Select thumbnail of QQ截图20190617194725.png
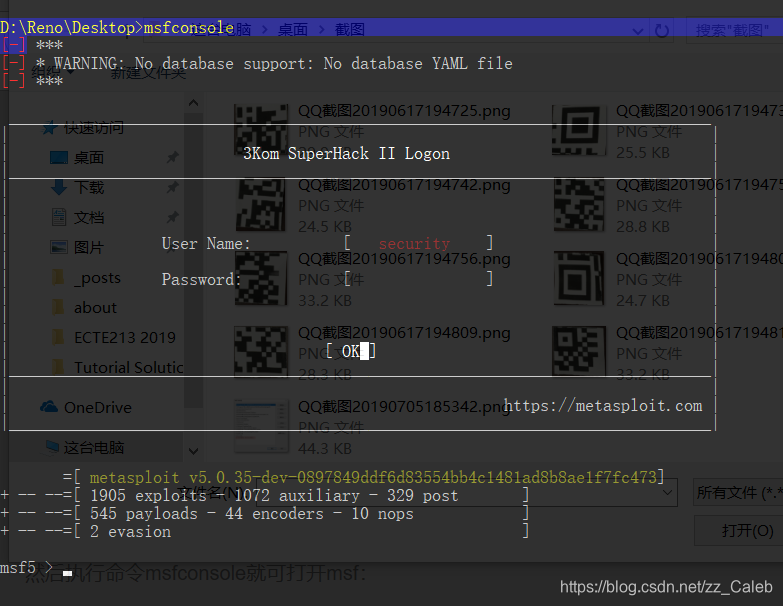Viewport: 783px width, 606px height. (x=261, y=130)
